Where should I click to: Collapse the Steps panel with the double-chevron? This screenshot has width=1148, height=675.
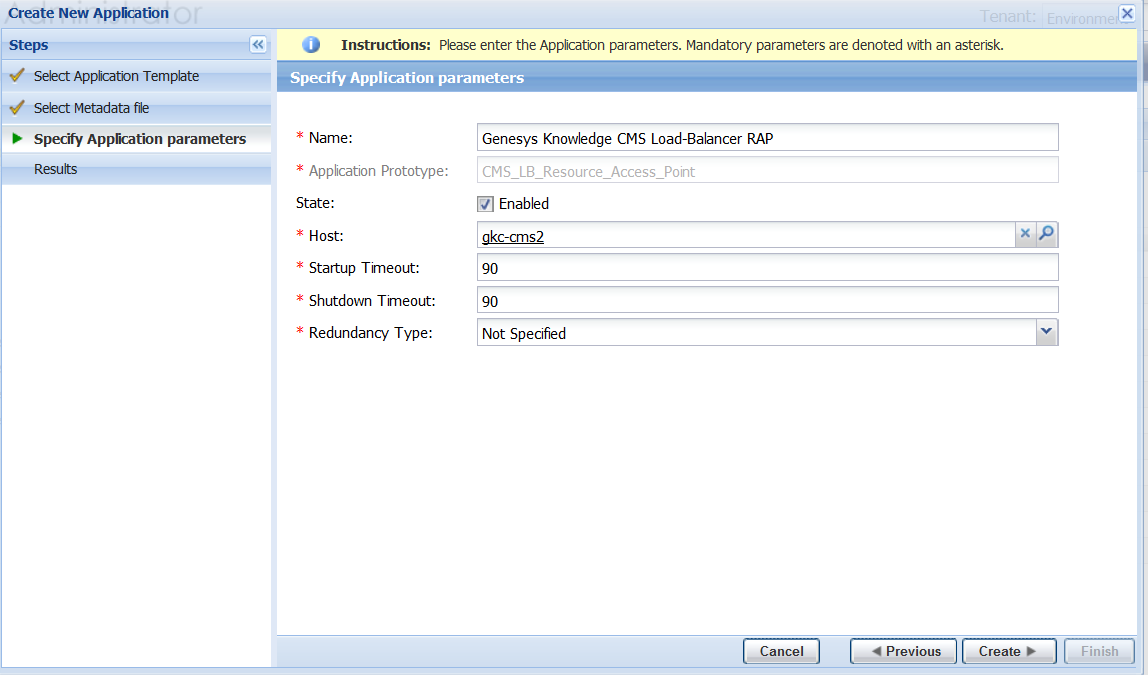pyautogui.click(x=258, y=44)
